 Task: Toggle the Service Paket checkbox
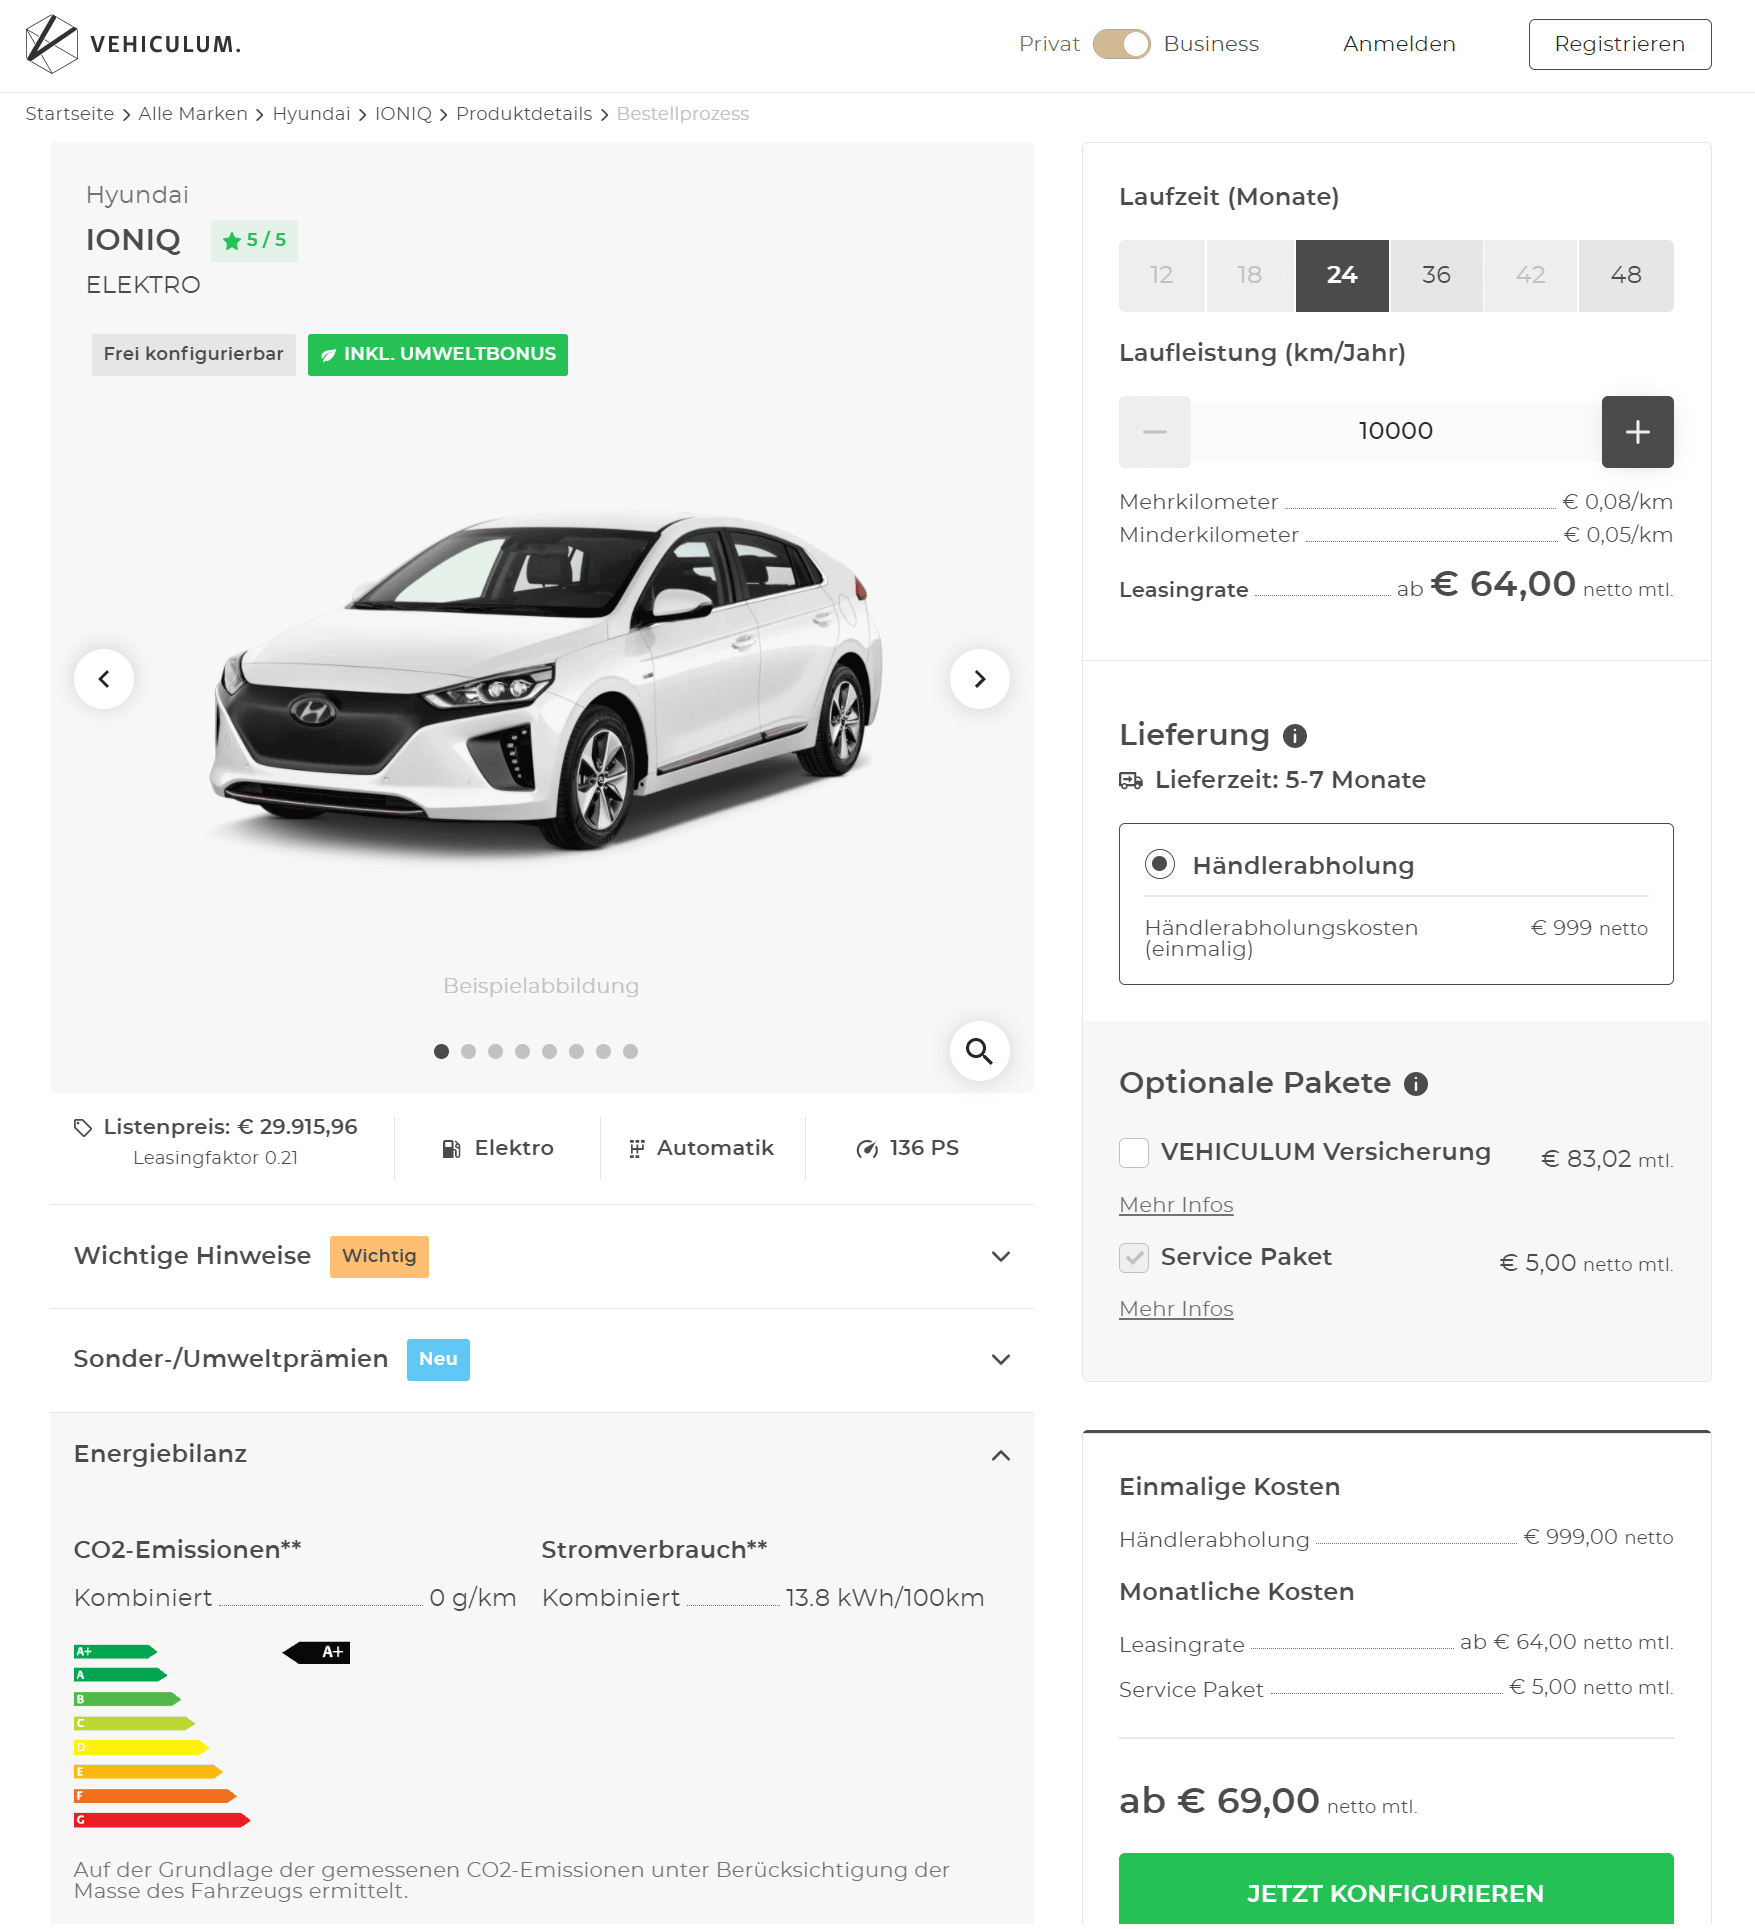1134,1258
